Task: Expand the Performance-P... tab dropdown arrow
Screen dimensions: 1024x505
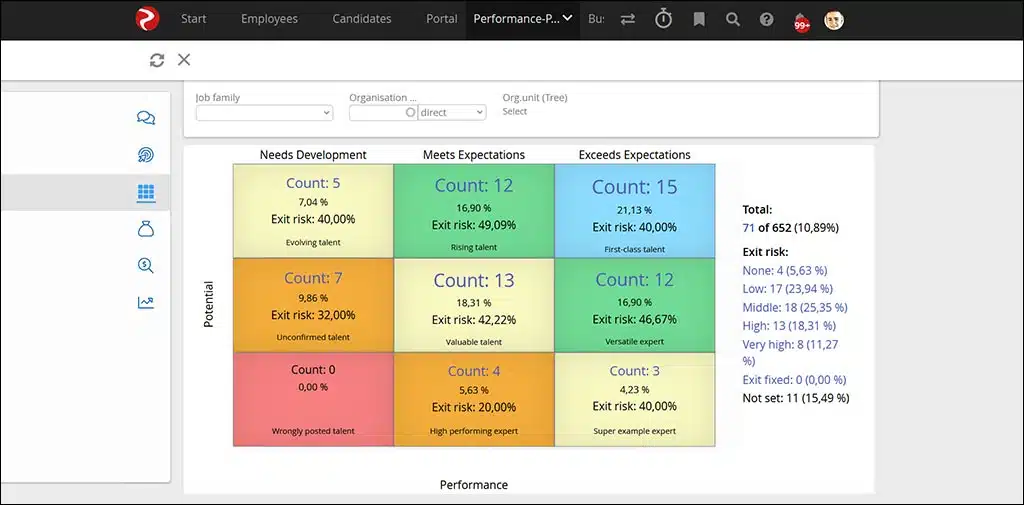Action: pyautogui.click(x=568, y=18)
